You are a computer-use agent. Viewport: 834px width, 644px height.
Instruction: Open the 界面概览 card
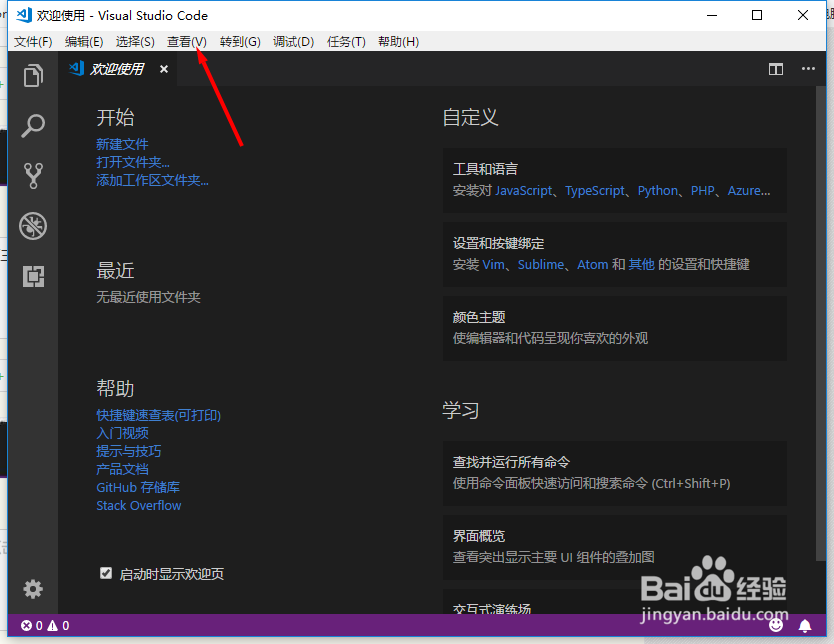pyautogui.click(x=614, y=547)
